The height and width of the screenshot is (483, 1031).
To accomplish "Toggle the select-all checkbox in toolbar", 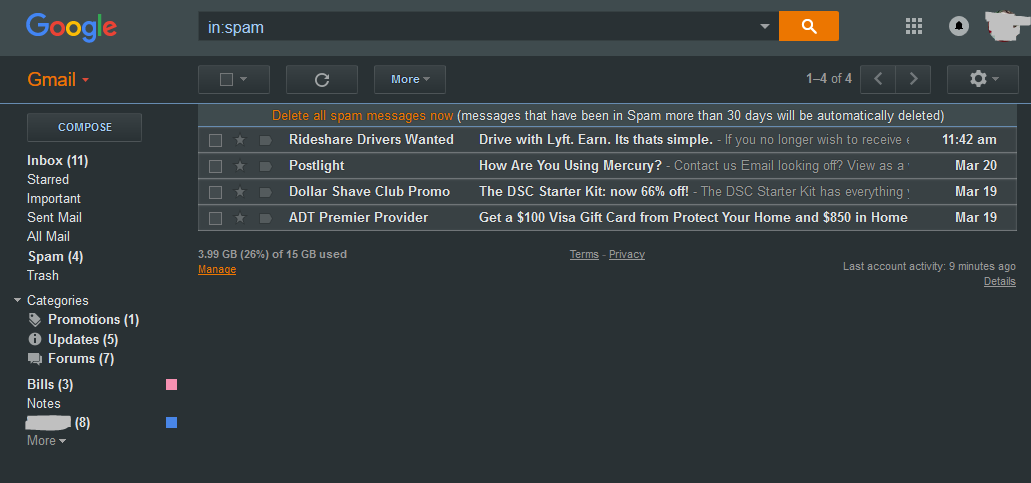I will point(226,80).
